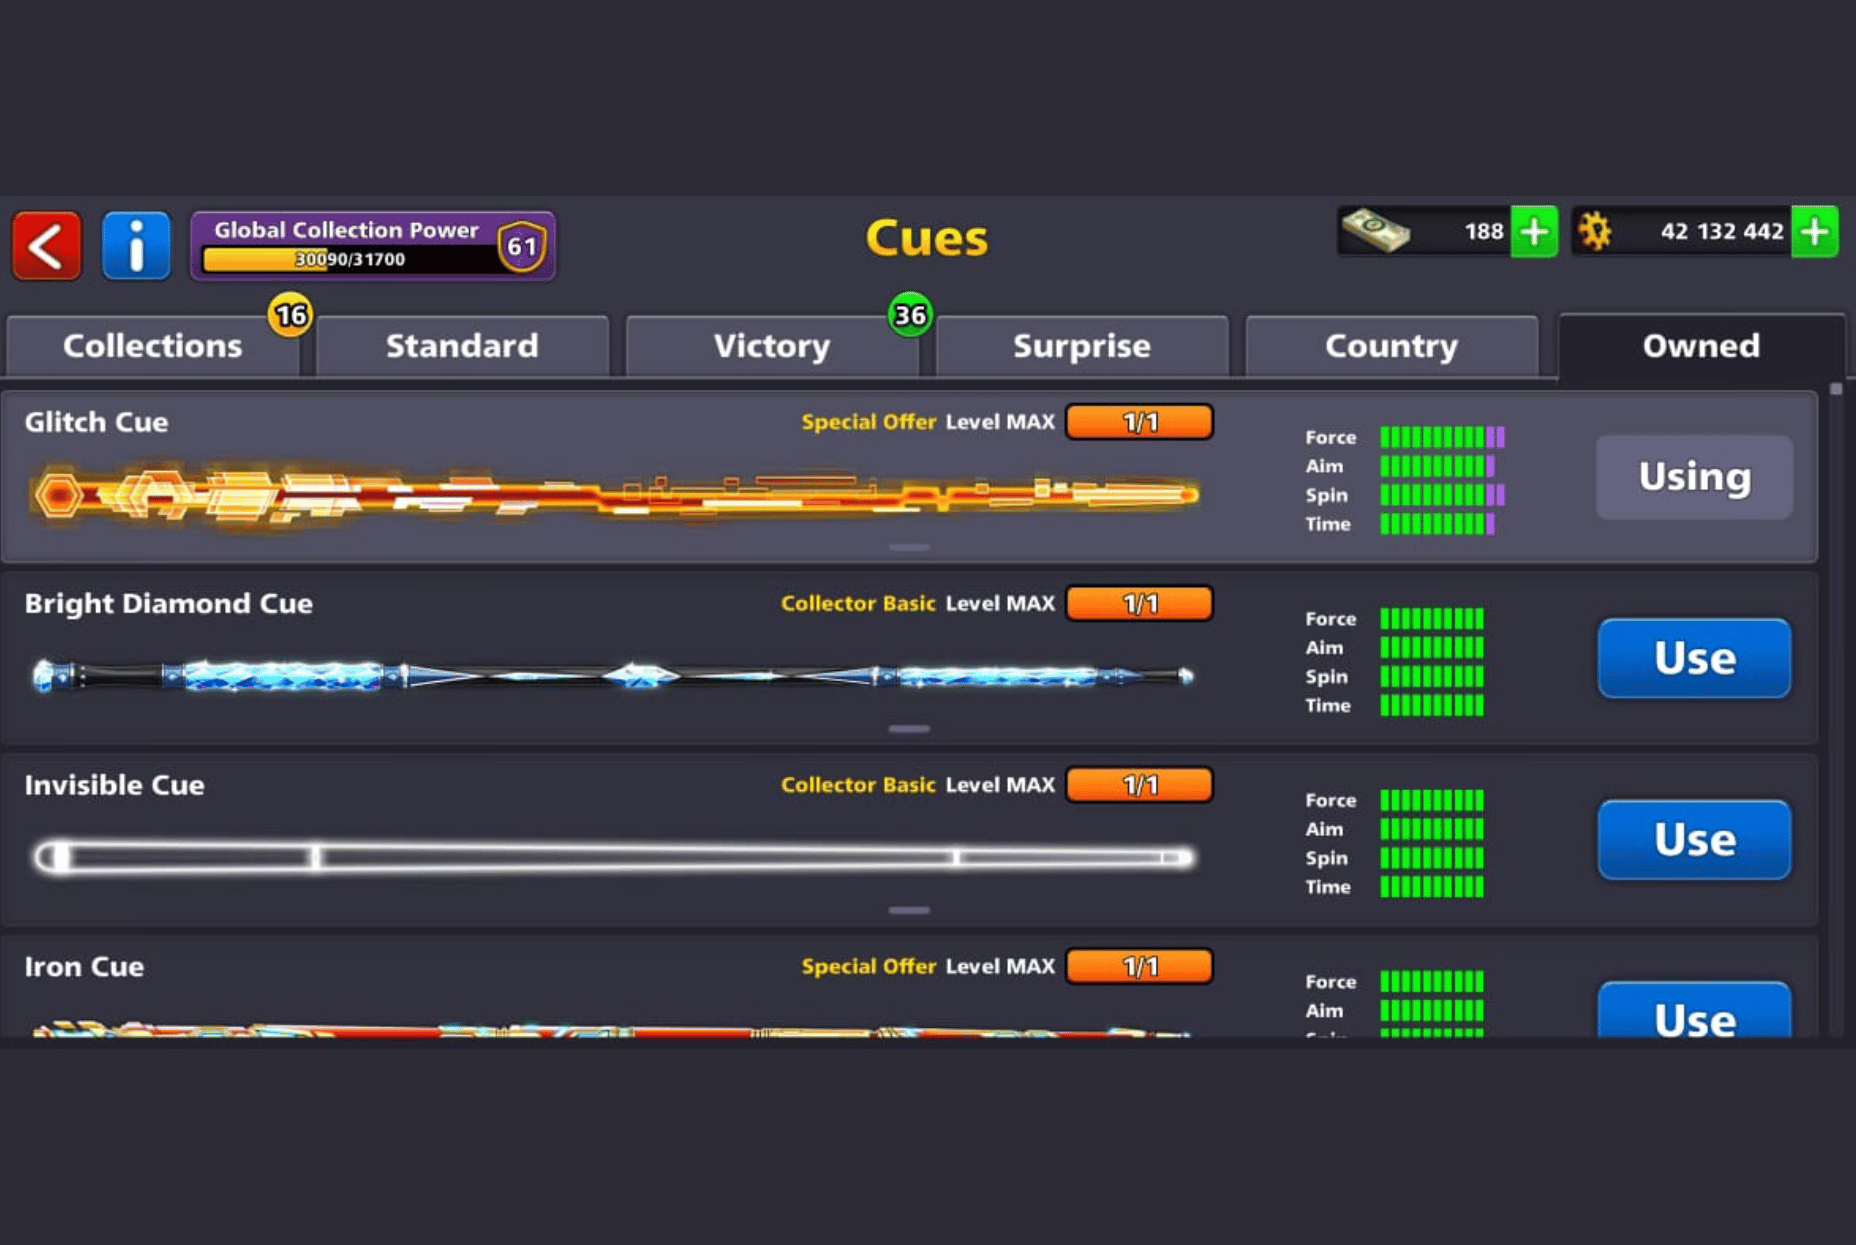Click the Glitch Cue Force stat bar
The image size is (1856, 1245).
pyautogui.click(x=1442, y=437)
